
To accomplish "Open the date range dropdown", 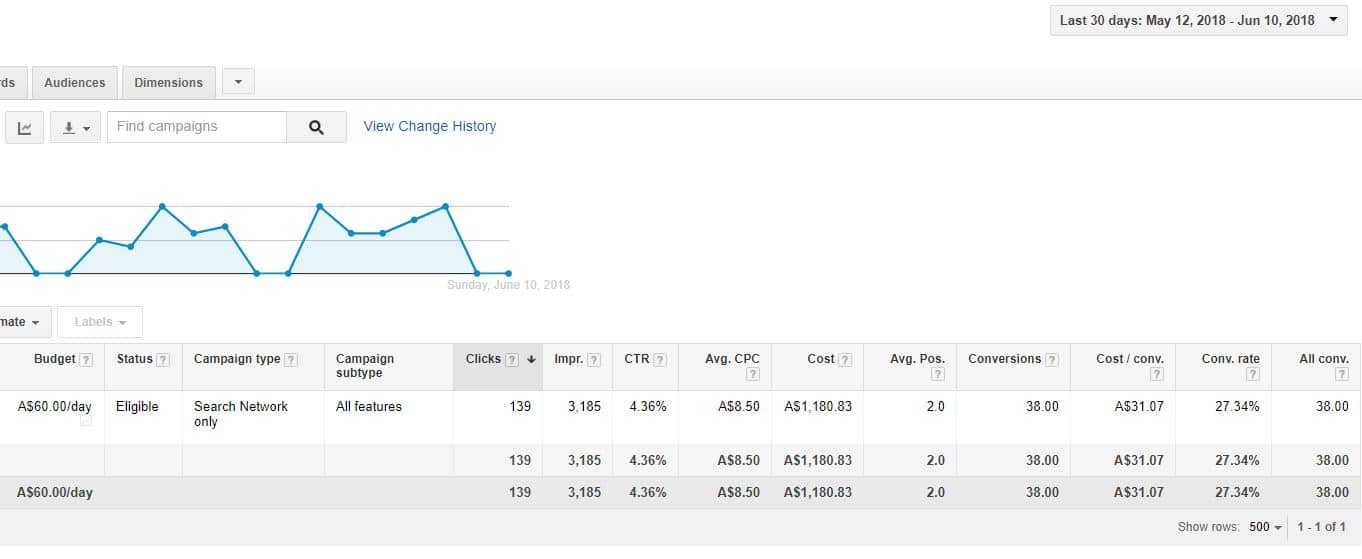I will pos(1198,20).
